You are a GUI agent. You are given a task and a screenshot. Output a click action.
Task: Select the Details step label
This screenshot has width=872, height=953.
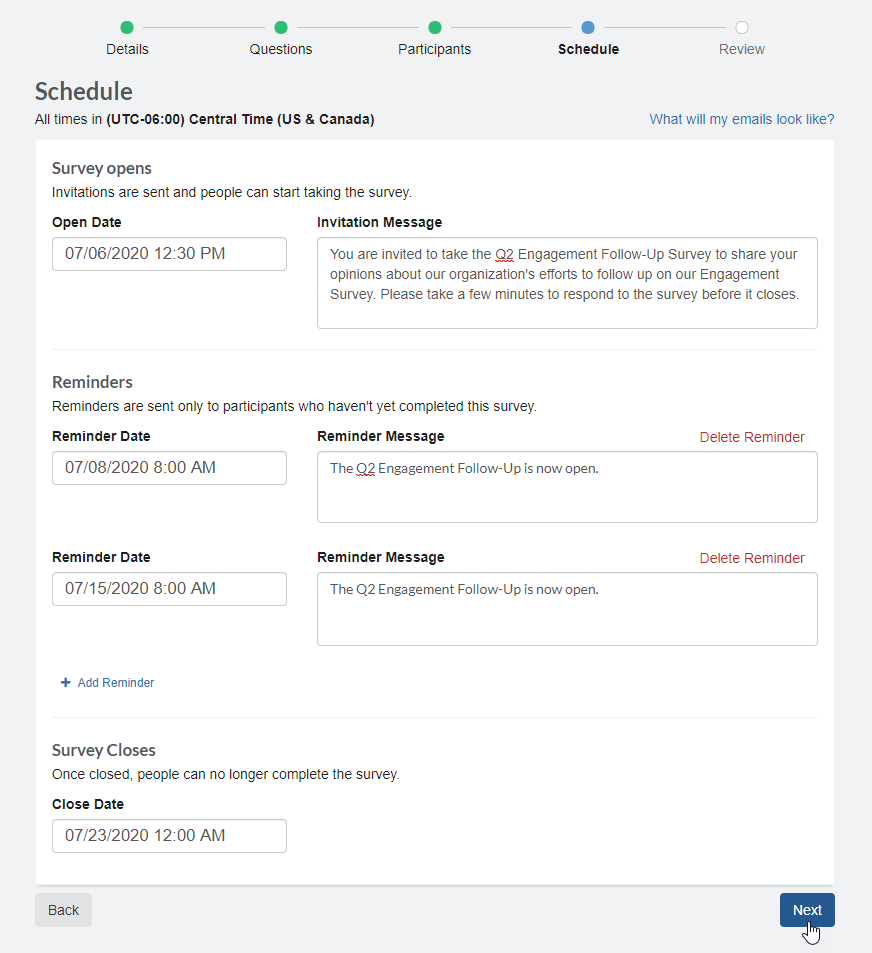127,48
